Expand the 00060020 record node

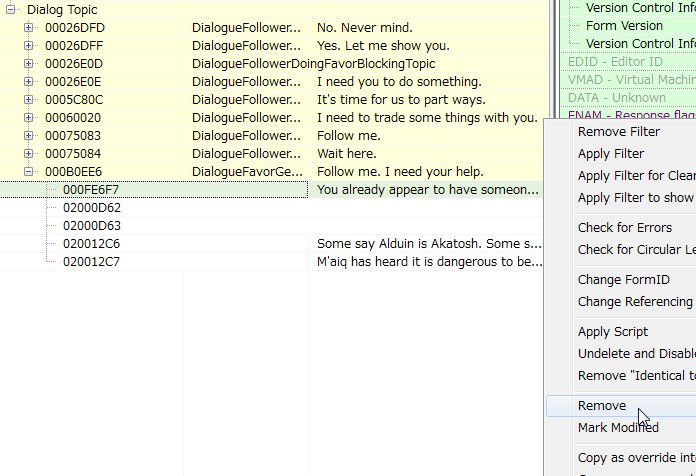pyautogui.click(x=28, y=117)
